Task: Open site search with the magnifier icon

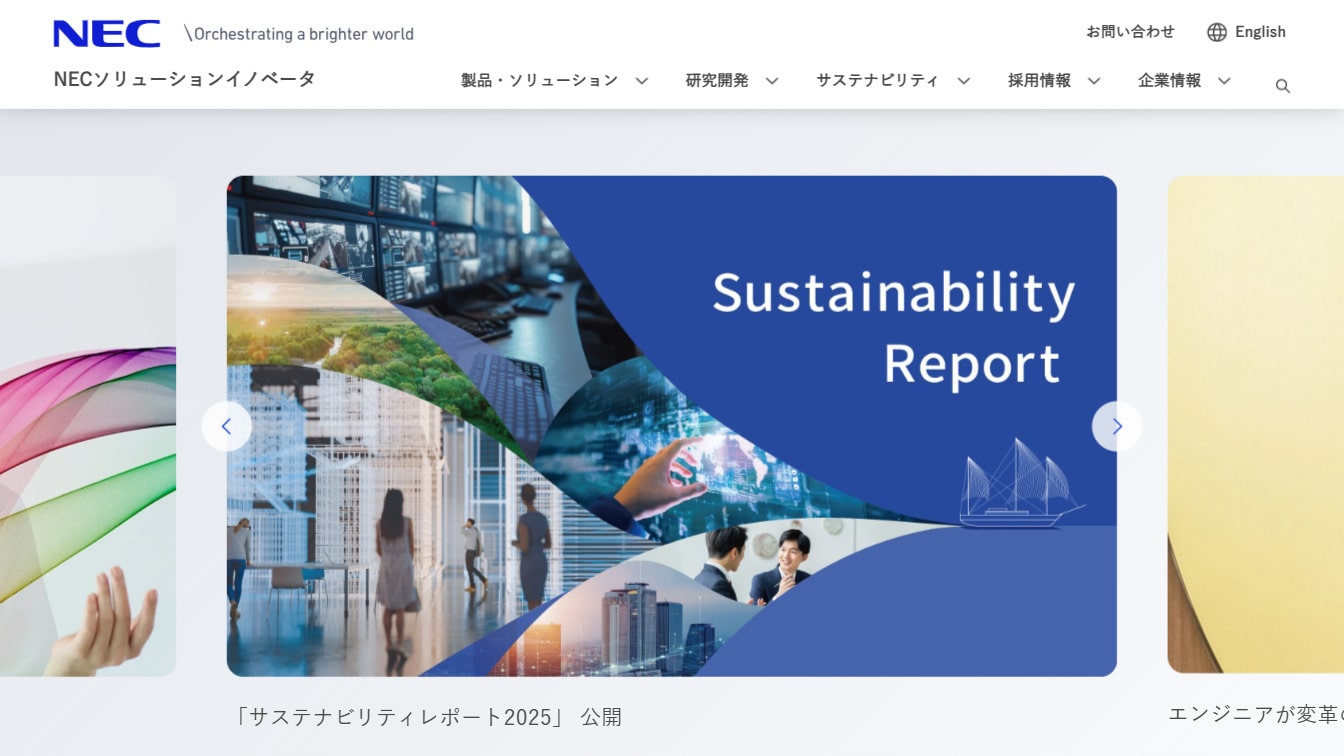Action: pyautogui.click(x=1282, y=86)
